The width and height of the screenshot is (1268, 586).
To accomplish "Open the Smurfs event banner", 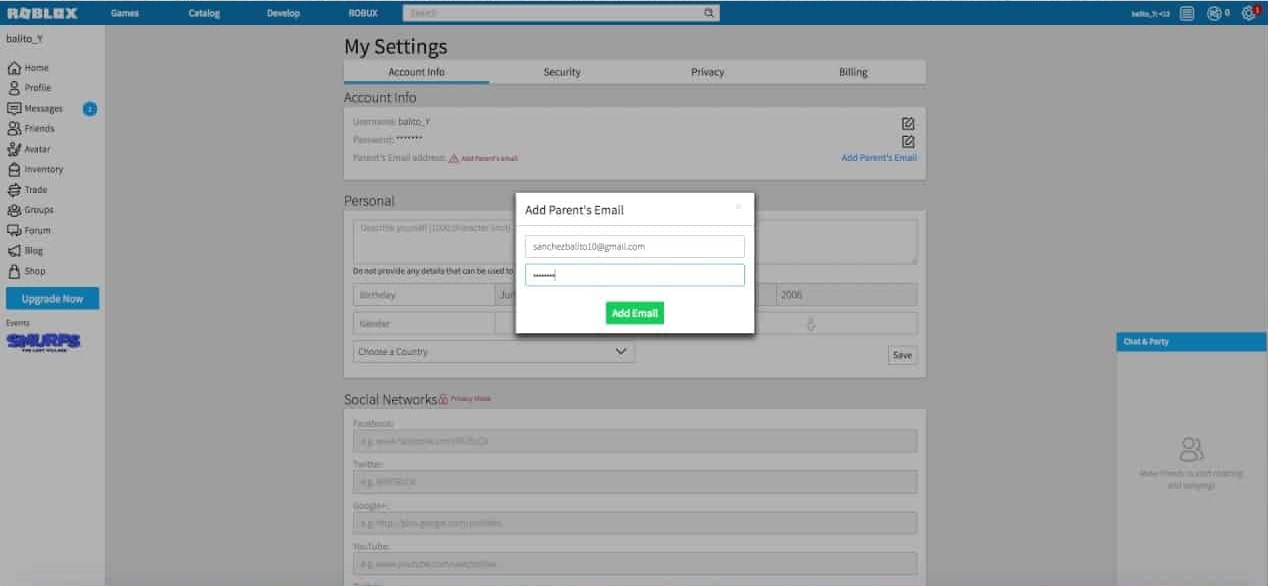I will coord(43,343).
